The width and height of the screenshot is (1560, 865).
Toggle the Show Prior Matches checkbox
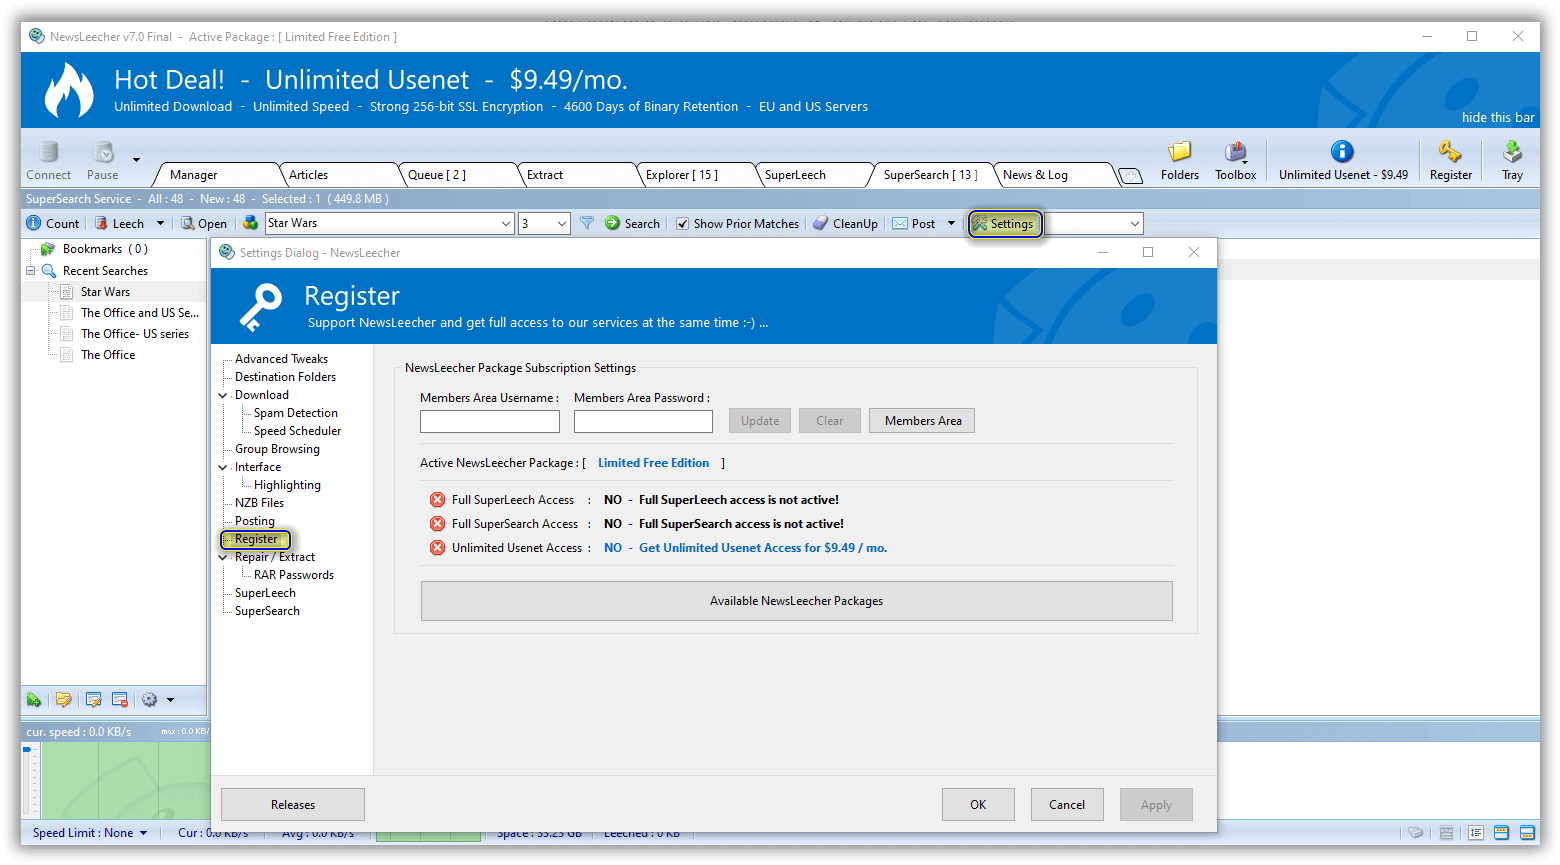pos(683,224)
